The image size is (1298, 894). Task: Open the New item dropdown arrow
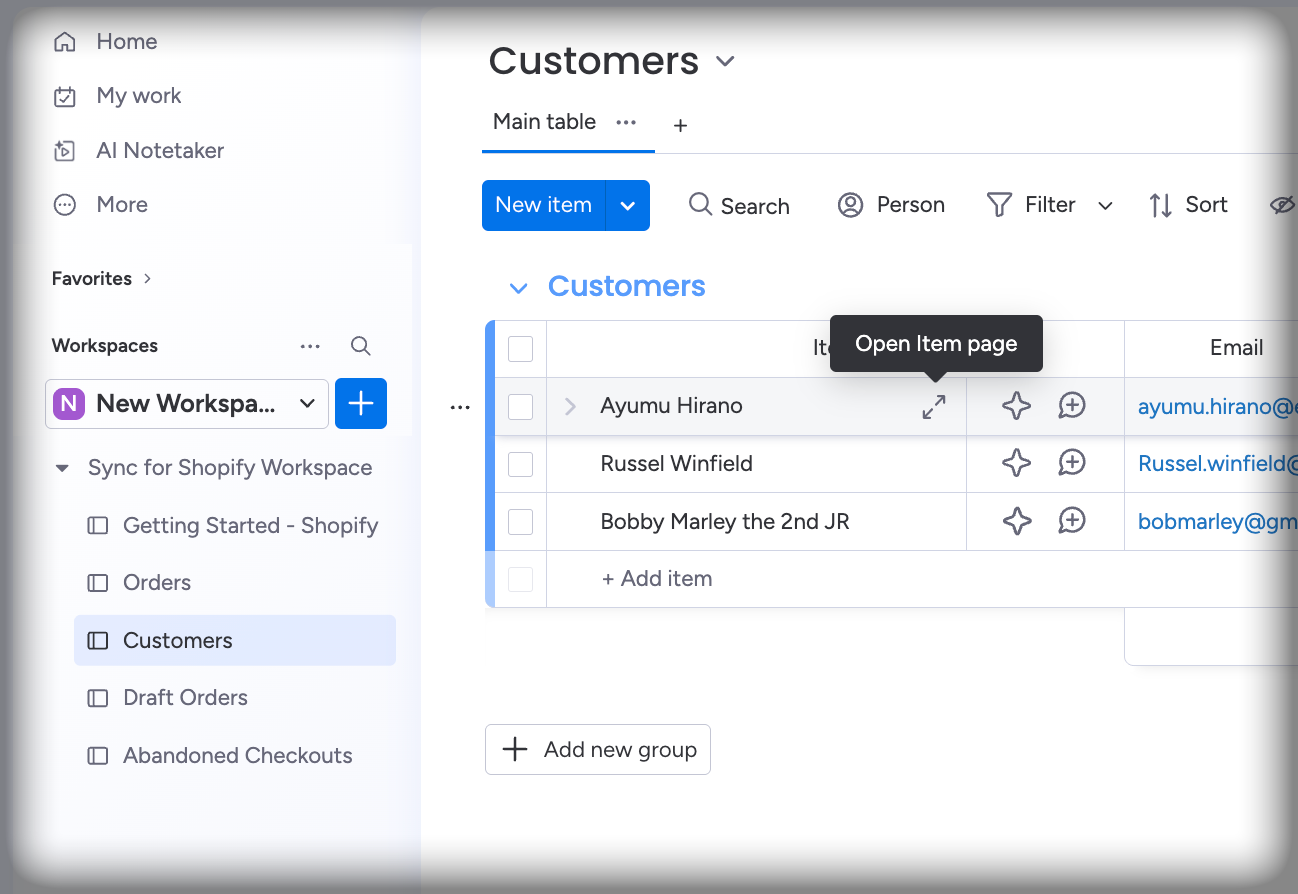tap(628, 205)
